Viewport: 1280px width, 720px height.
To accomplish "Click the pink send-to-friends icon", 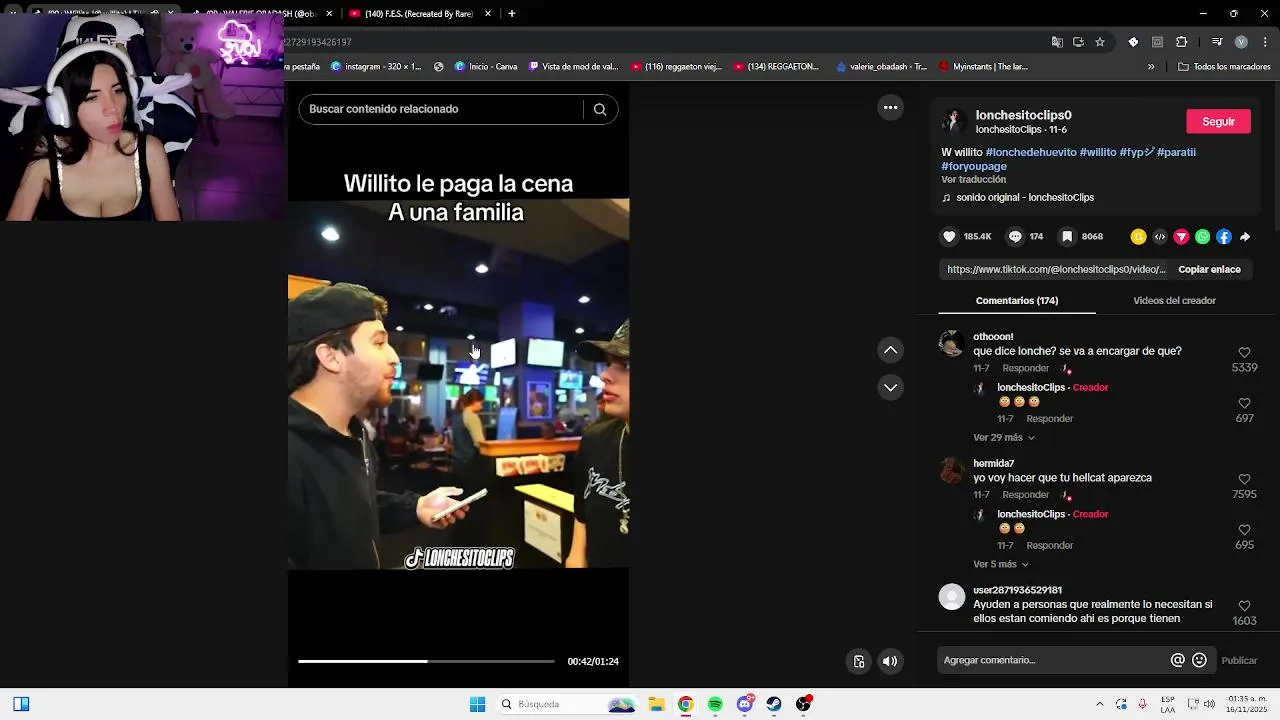I will coord(1181,237).
